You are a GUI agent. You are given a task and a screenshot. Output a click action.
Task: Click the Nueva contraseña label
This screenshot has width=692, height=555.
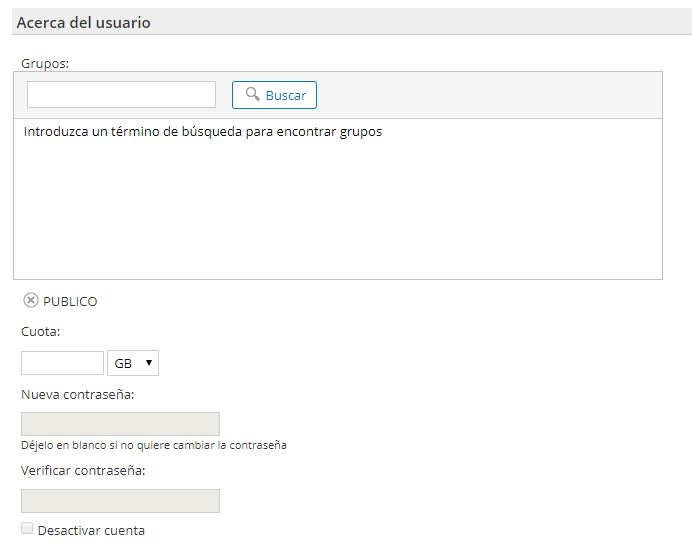click(x=78, y=394)
